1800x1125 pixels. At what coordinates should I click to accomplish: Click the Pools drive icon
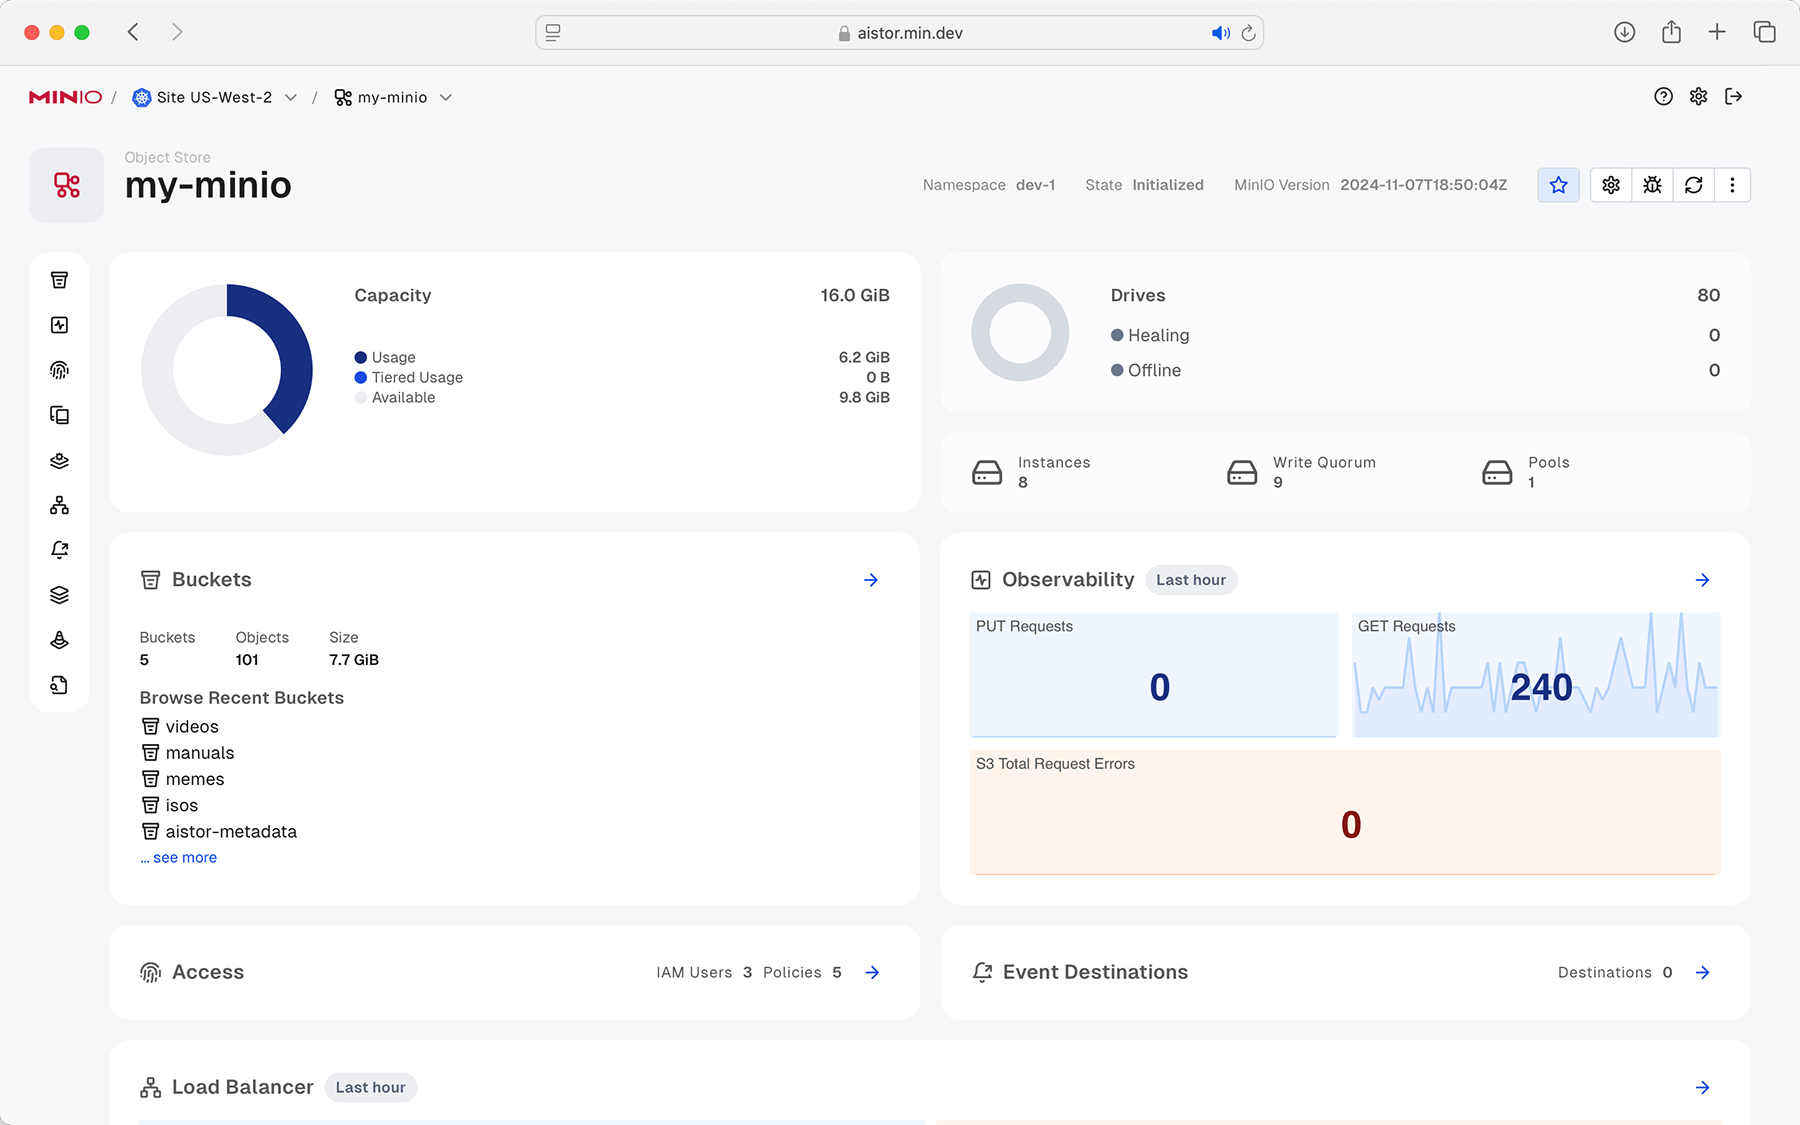(x=1497, y=472)
